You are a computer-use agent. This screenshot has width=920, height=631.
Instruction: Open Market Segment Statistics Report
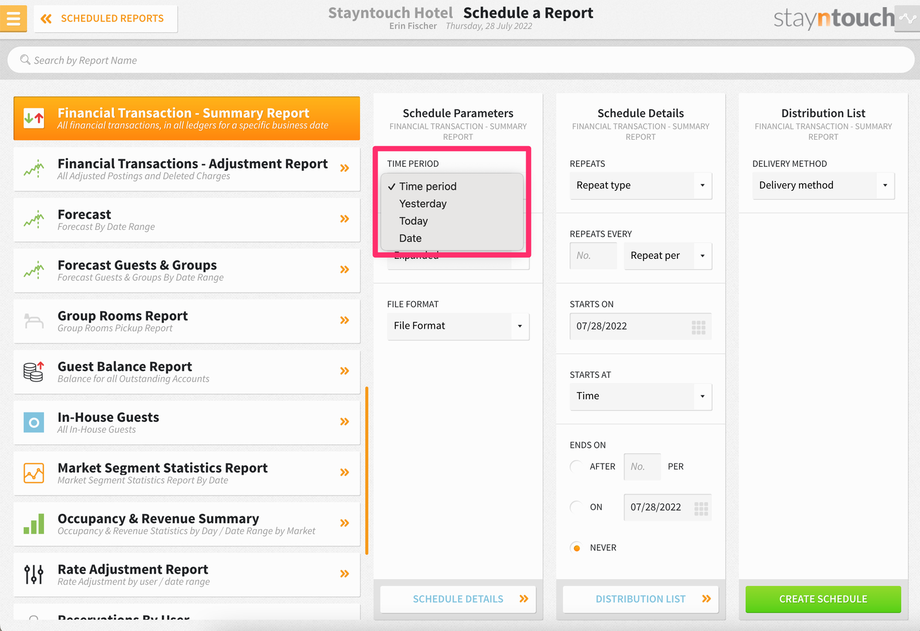point(187,474)
